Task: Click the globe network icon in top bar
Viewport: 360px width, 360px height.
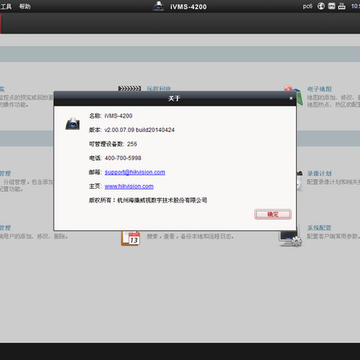Action: pyautogui.click(x=321, y=6)
